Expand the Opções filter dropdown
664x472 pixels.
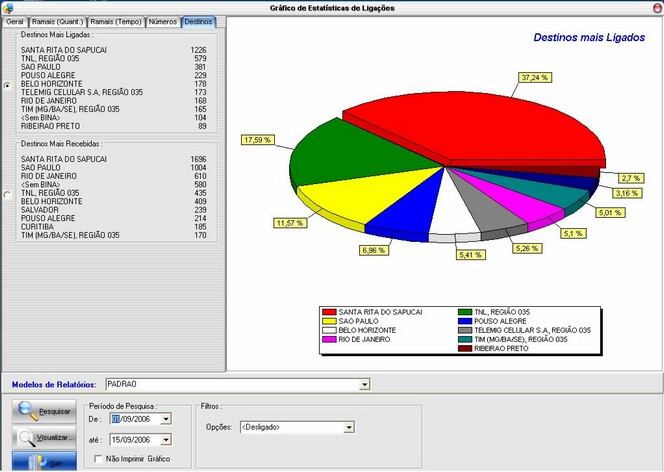click(349, 427)
